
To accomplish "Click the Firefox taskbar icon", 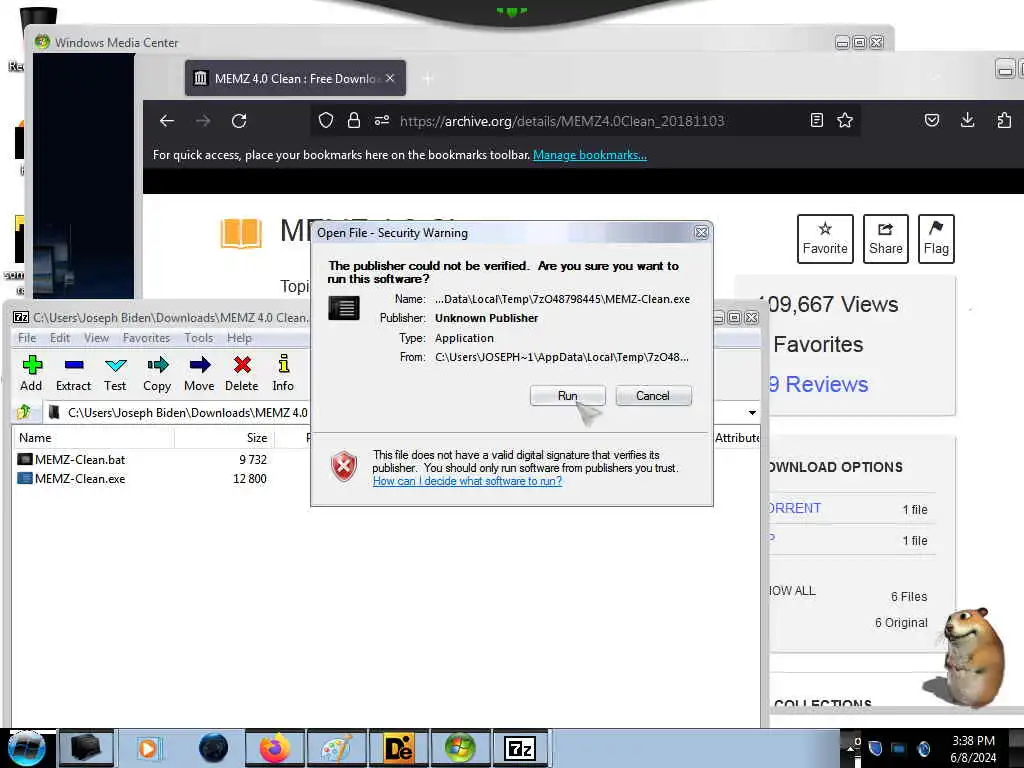I will tap(274, 748).
